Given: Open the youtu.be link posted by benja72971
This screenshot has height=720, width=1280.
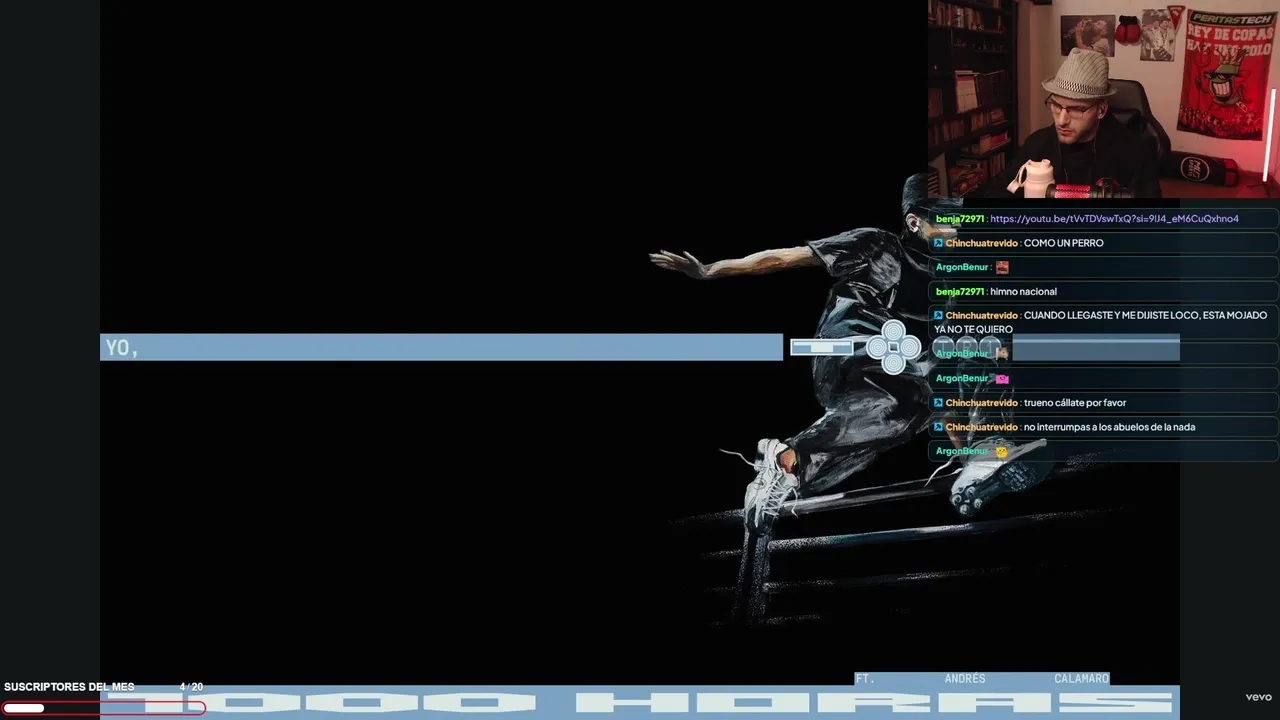Looking at the screenshot, I should 1114,219.
